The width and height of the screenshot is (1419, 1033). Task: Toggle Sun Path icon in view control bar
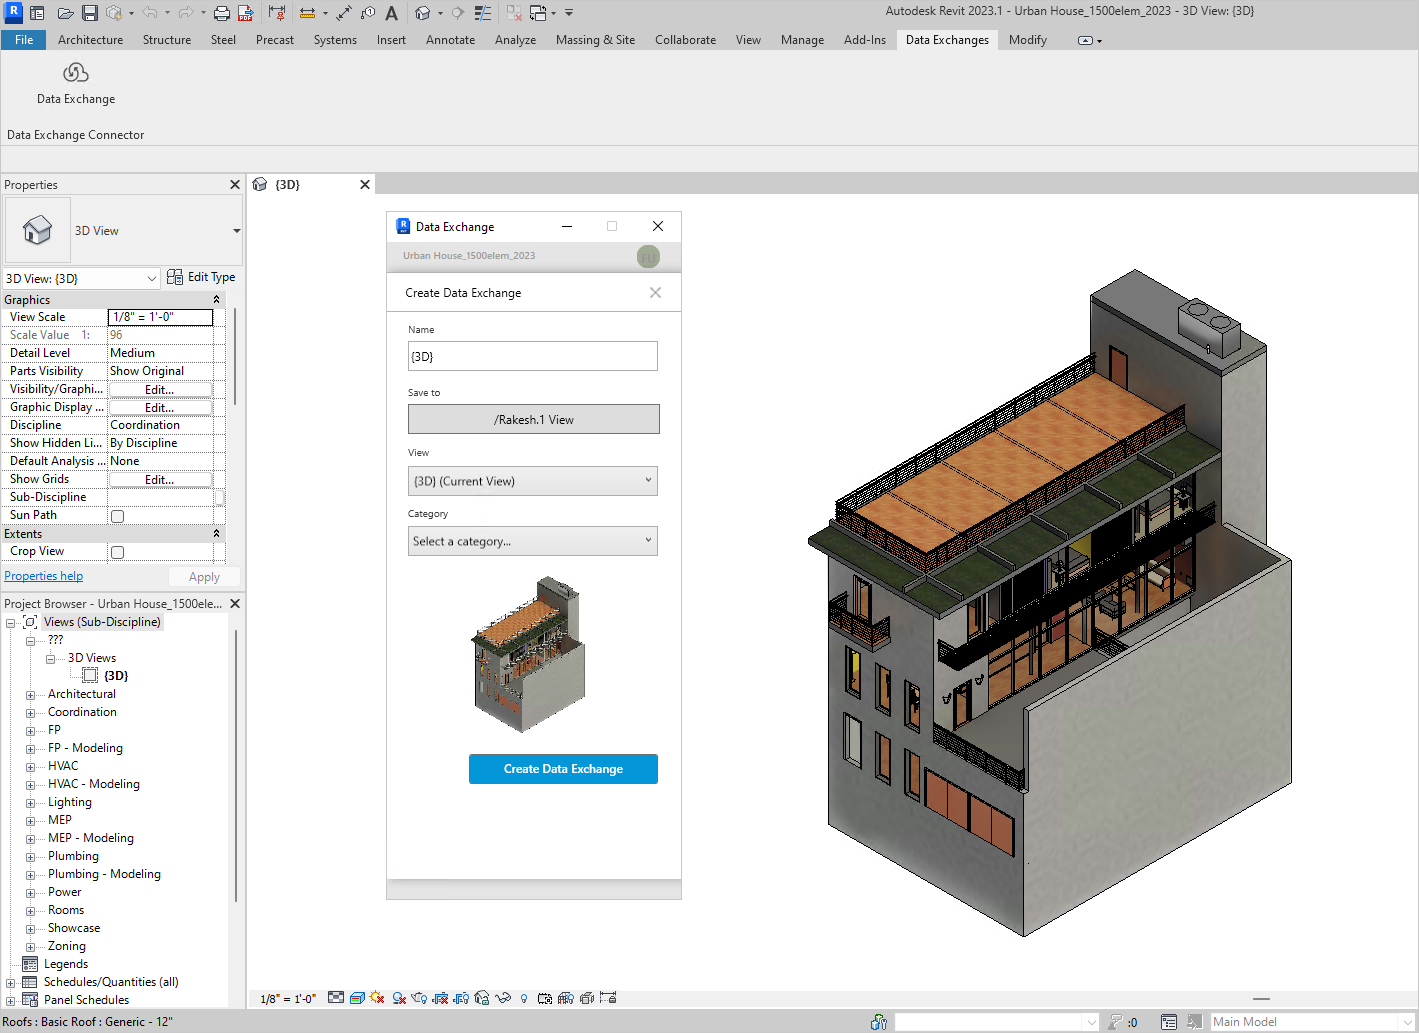pos(377,998)
